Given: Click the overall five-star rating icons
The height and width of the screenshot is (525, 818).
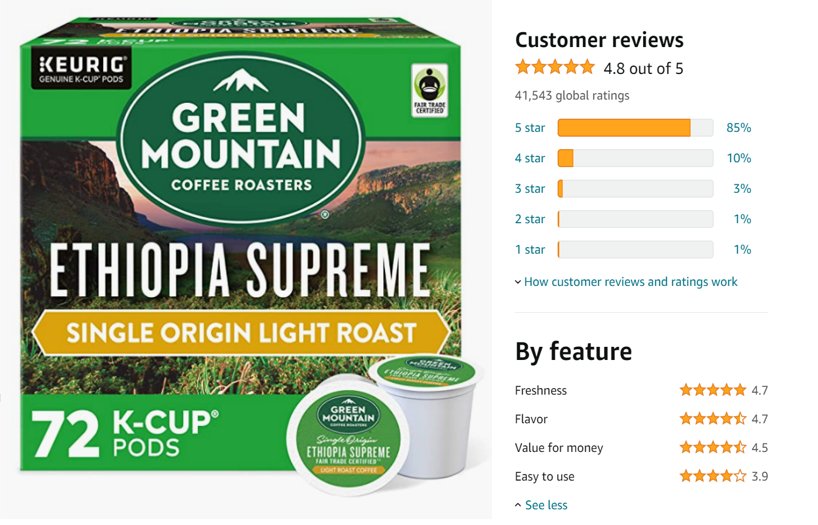Looking at the screenshot, I should [555, 67].
